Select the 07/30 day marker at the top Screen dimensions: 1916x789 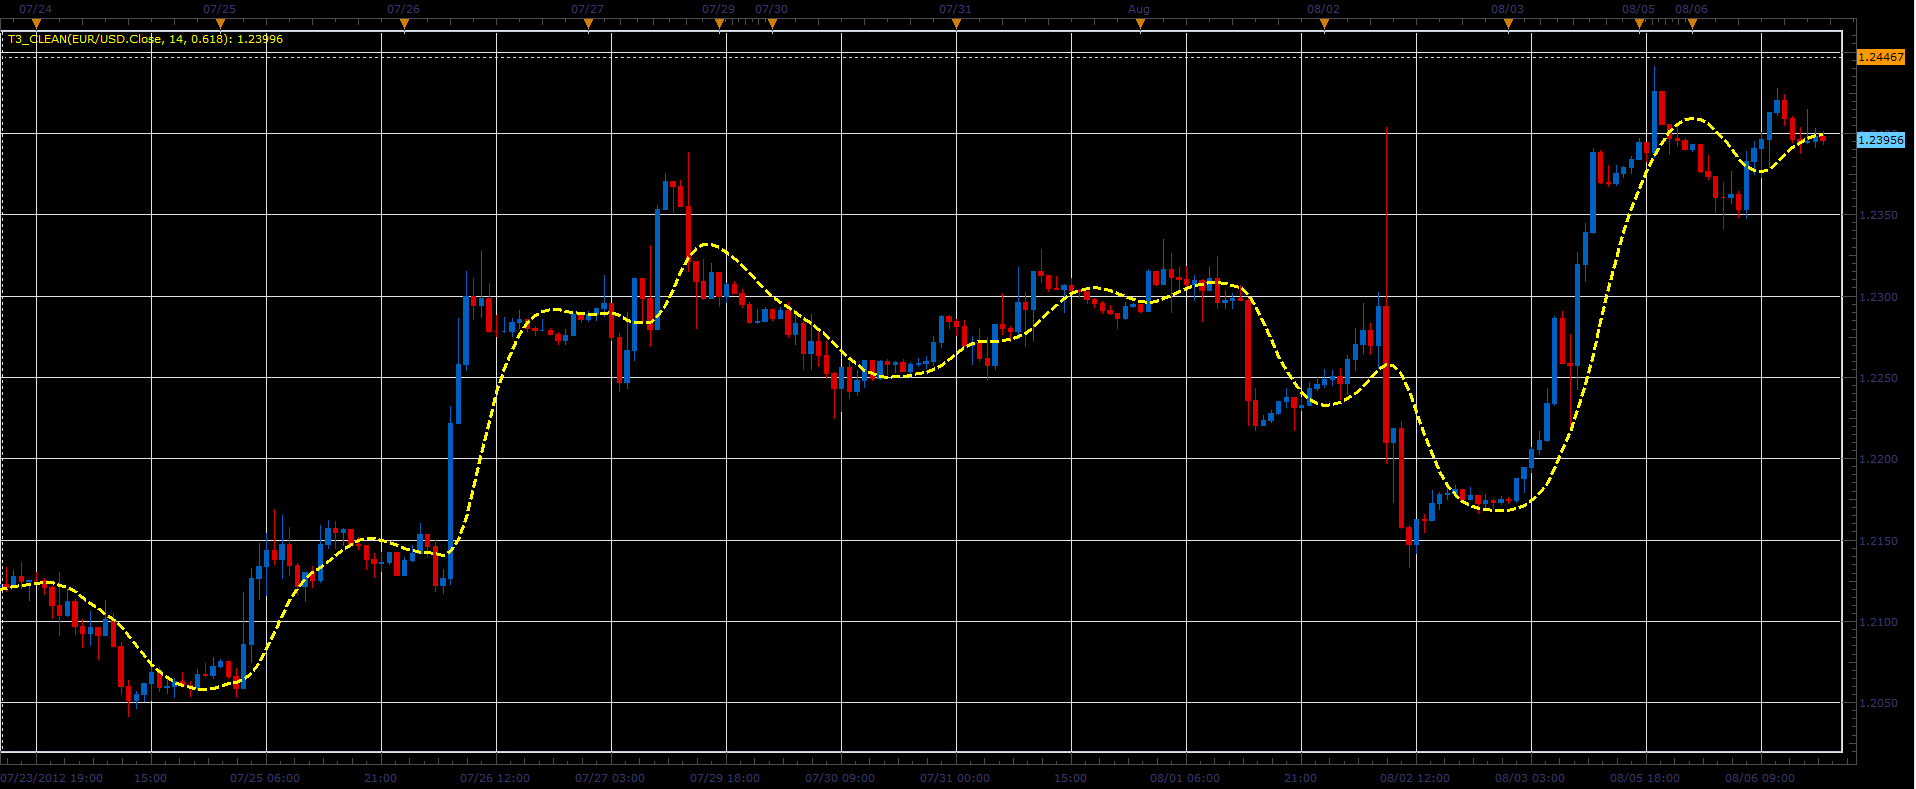(771, 9)
